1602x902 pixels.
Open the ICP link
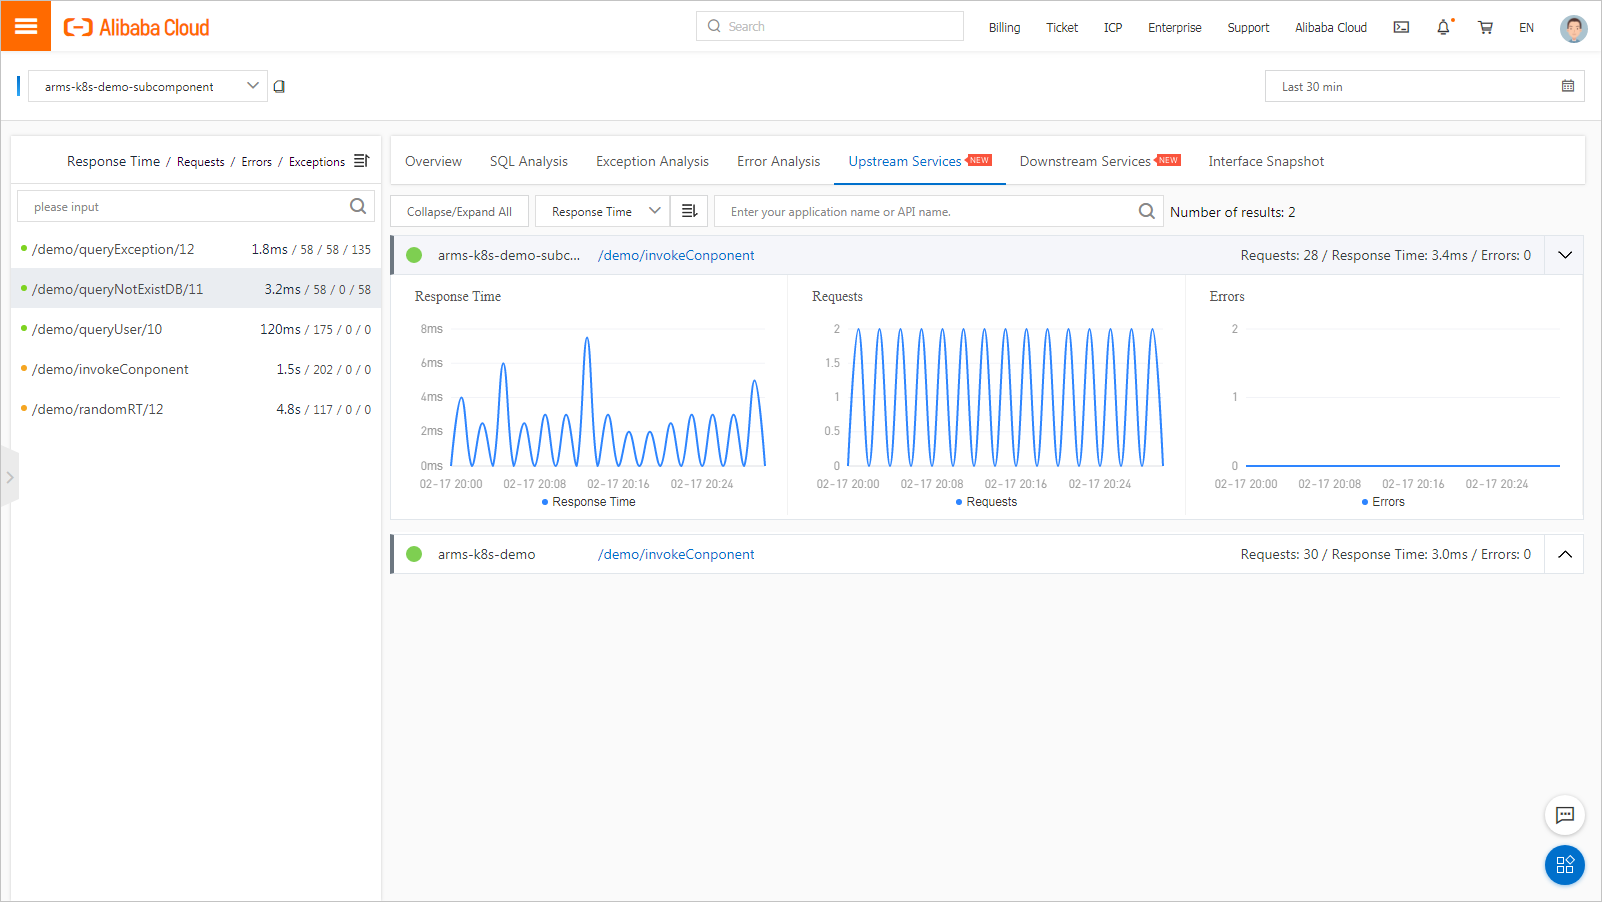1113,28
